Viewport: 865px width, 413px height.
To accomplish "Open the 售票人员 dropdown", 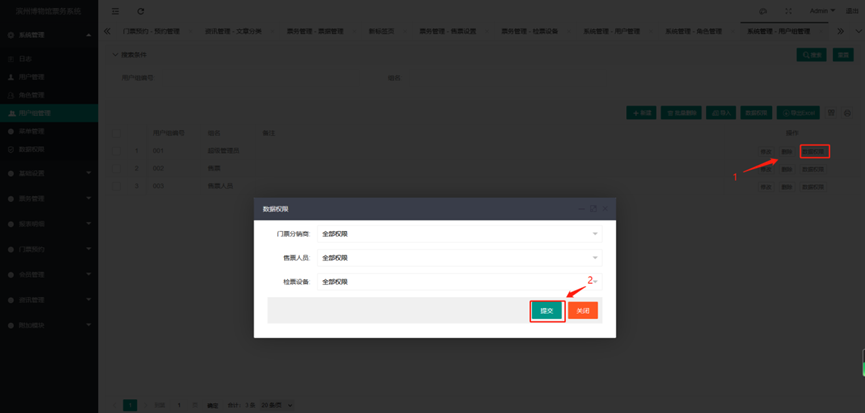I will click(x=460, y=258).
